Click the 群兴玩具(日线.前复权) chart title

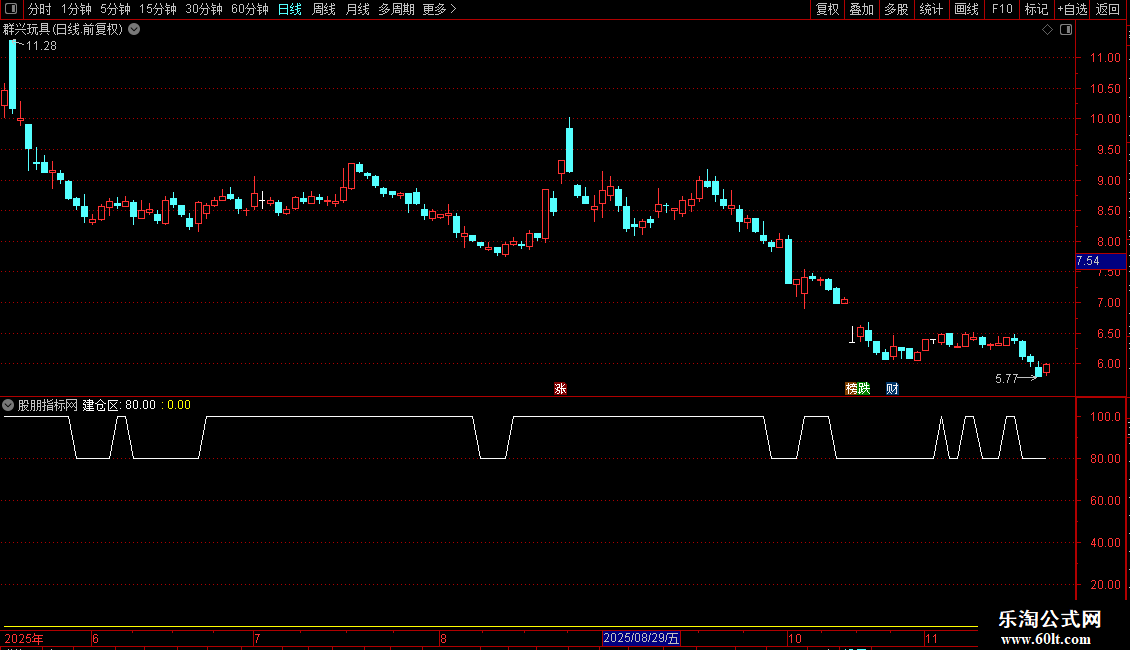pyautogui.click(x=63, y=30)
